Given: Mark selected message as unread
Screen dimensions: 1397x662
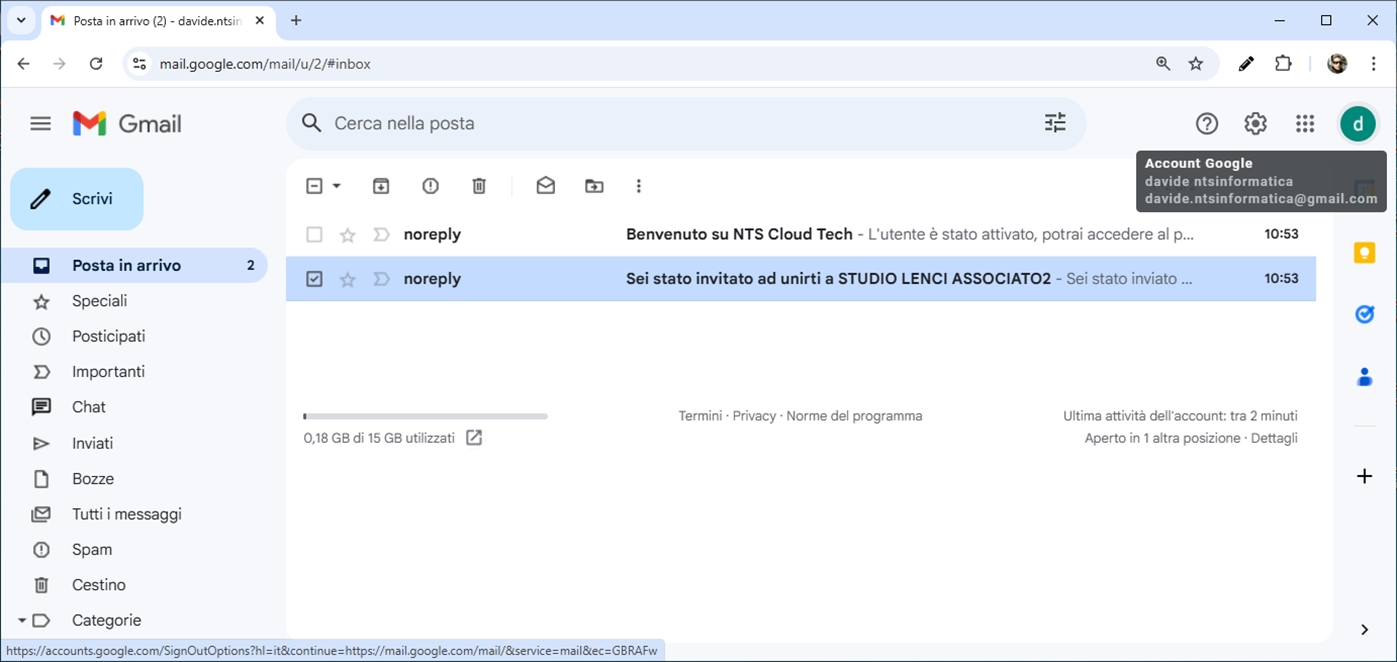Looking at the screenshot, I should [545, 186].
